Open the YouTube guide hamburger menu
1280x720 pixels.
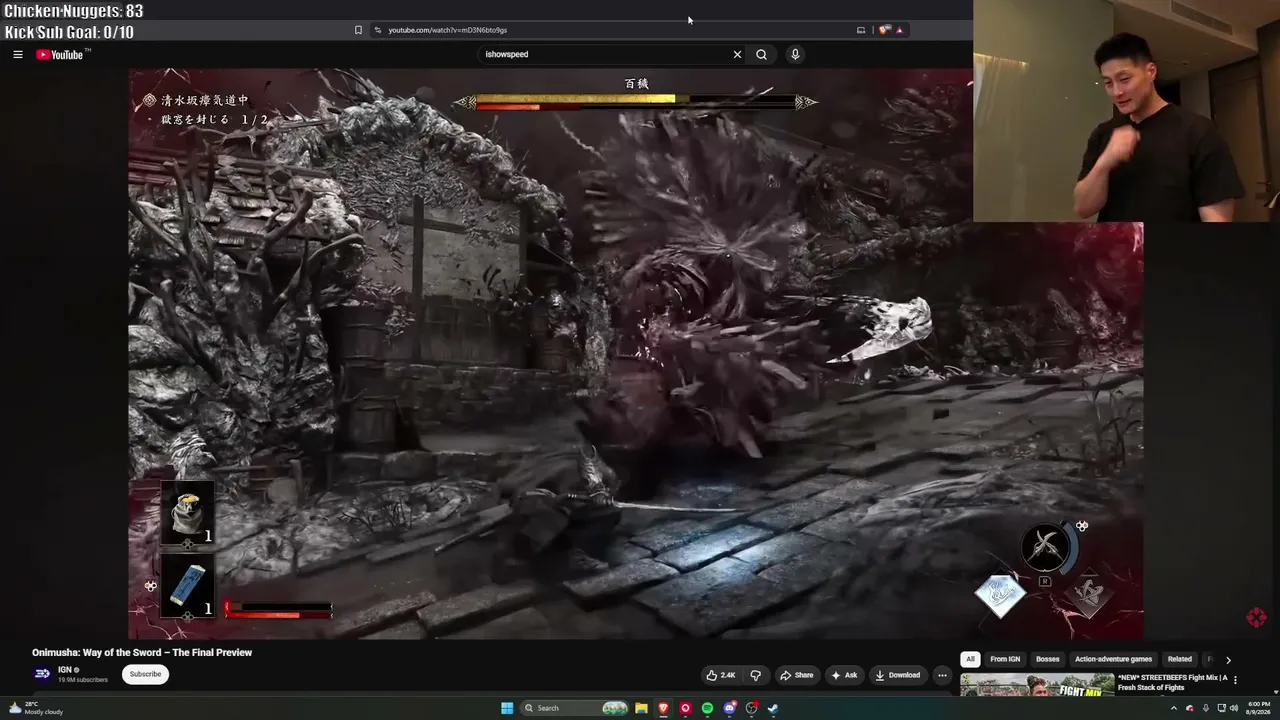click(18, 54)
